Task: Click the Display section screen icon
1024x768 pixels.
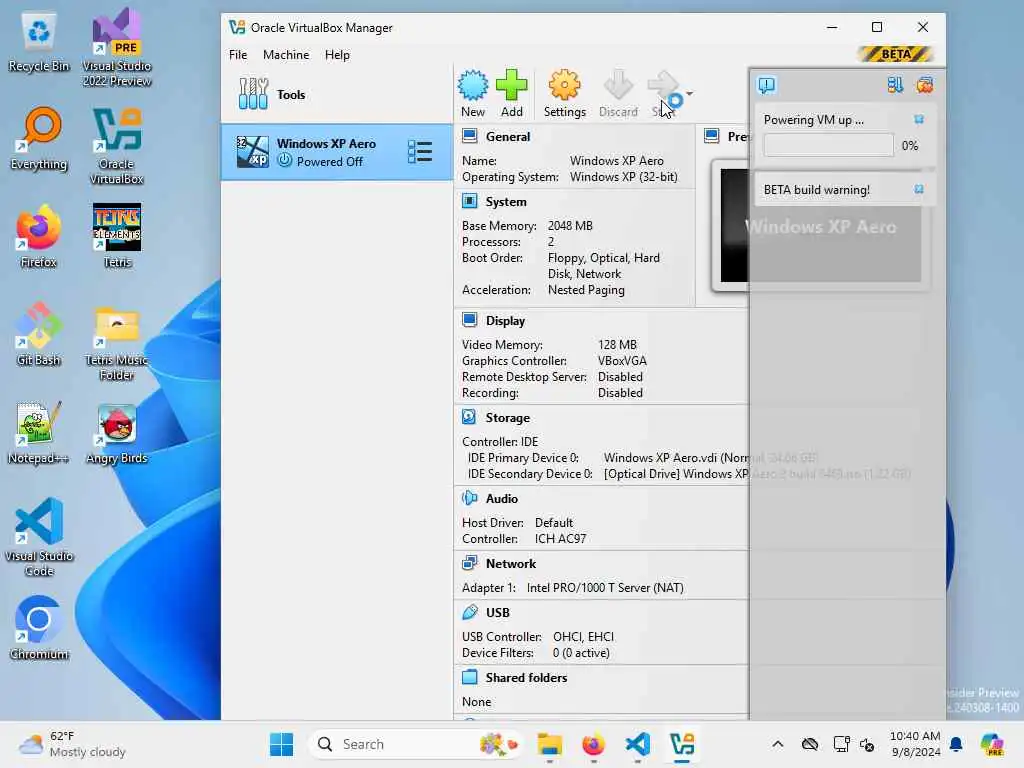Action: 470,320
